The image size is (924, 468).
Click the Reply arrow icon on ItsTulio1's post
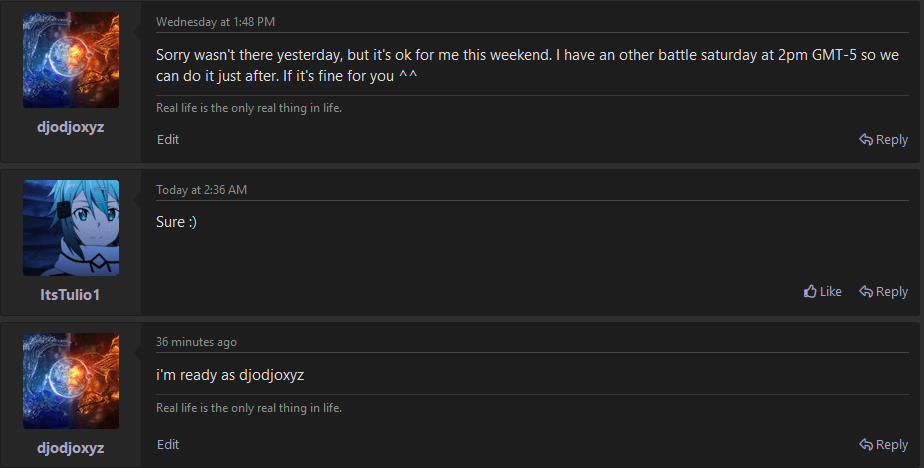(866, 292)
